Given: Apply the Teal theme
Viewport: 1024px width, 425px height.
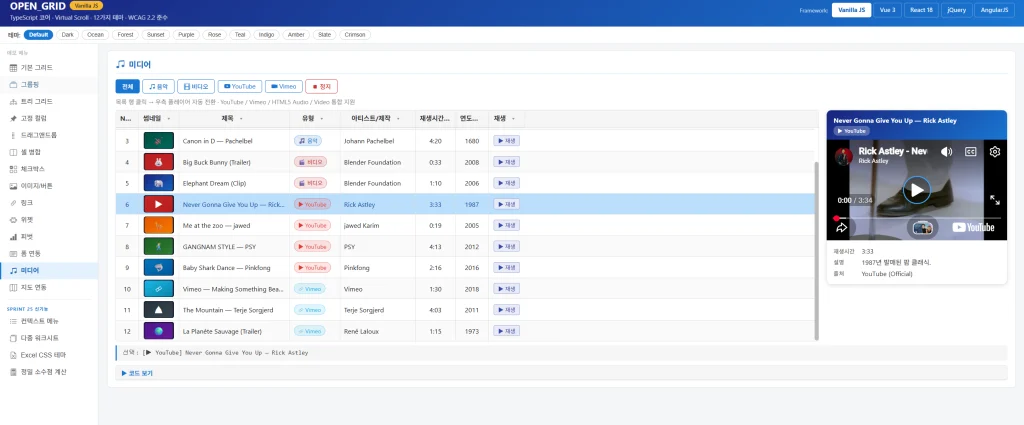Looking at the screenshot, I should (240, 35).
